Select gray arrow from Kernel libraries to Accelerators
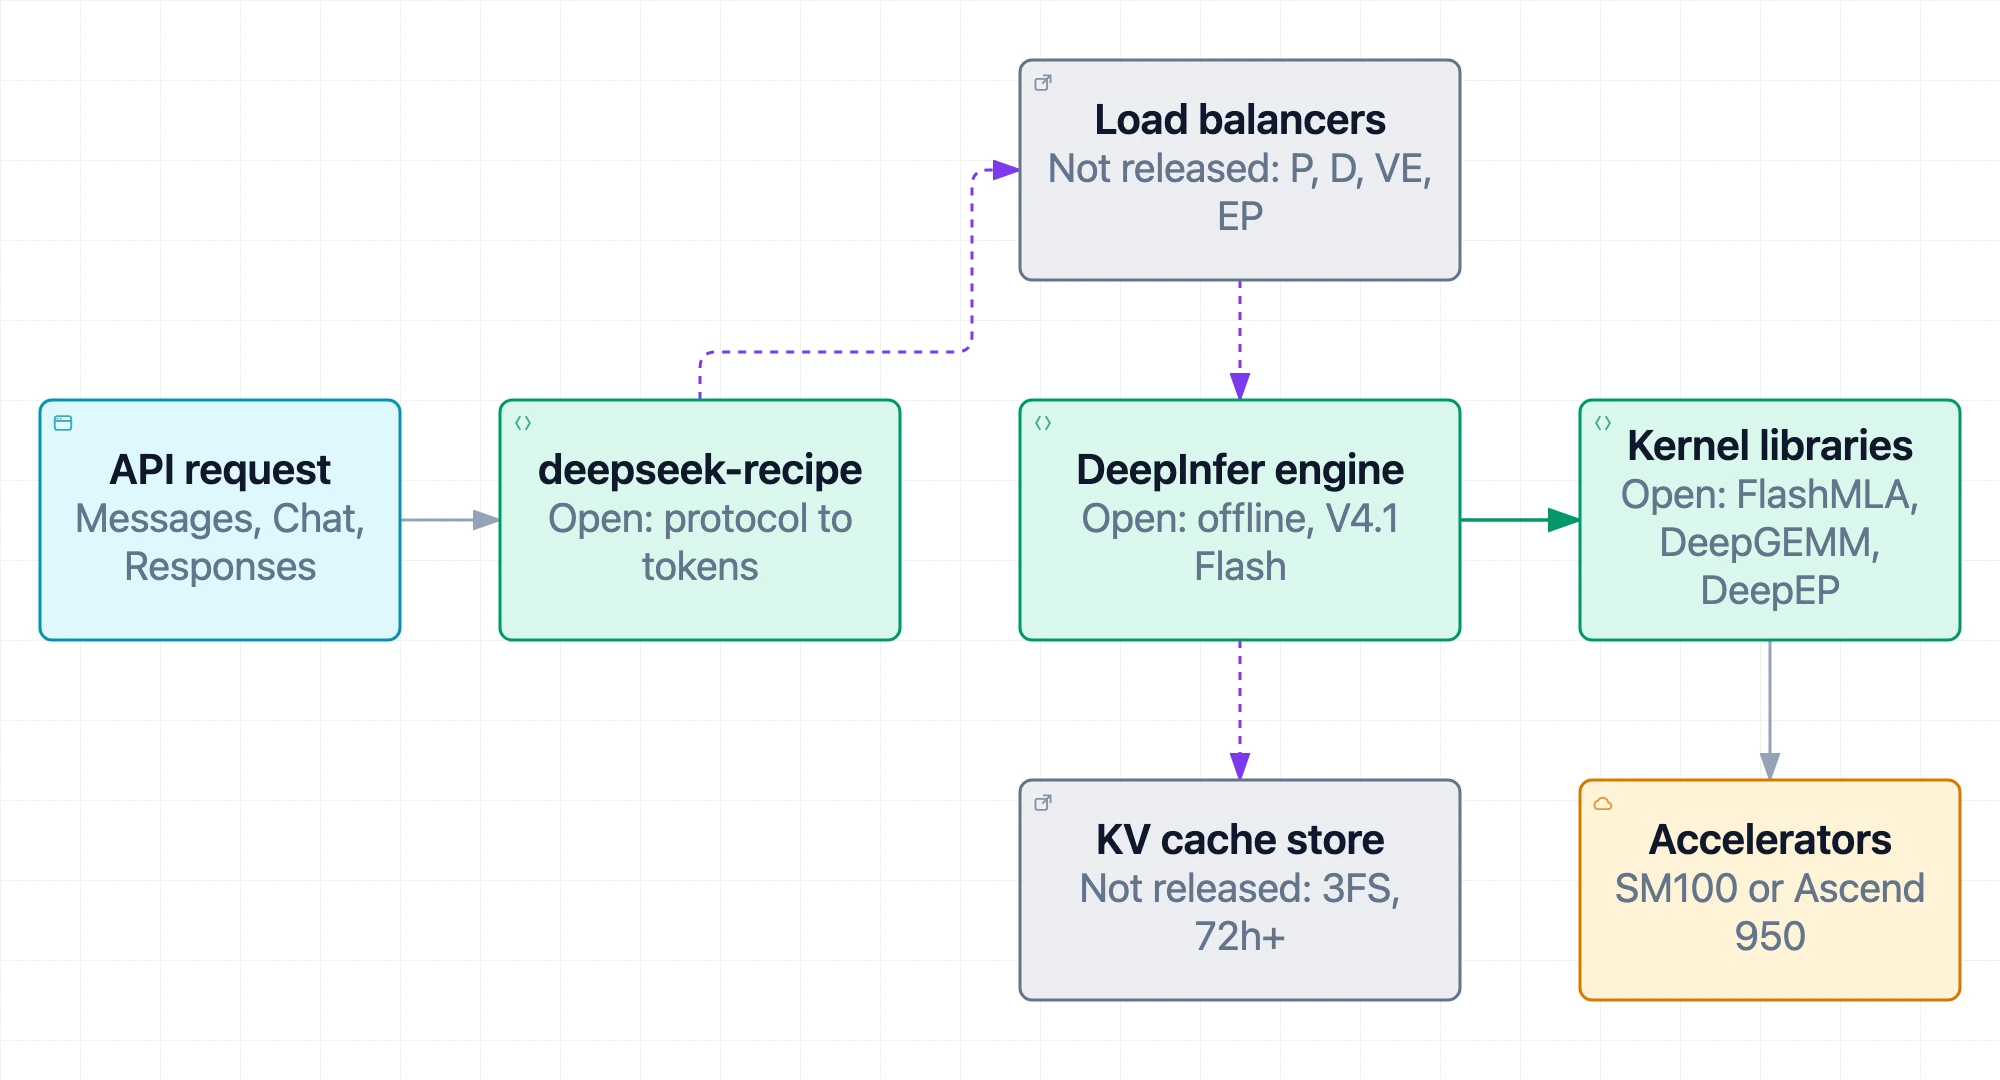This screenshot has width=2000, height=1080. [x=1770, y=710]
